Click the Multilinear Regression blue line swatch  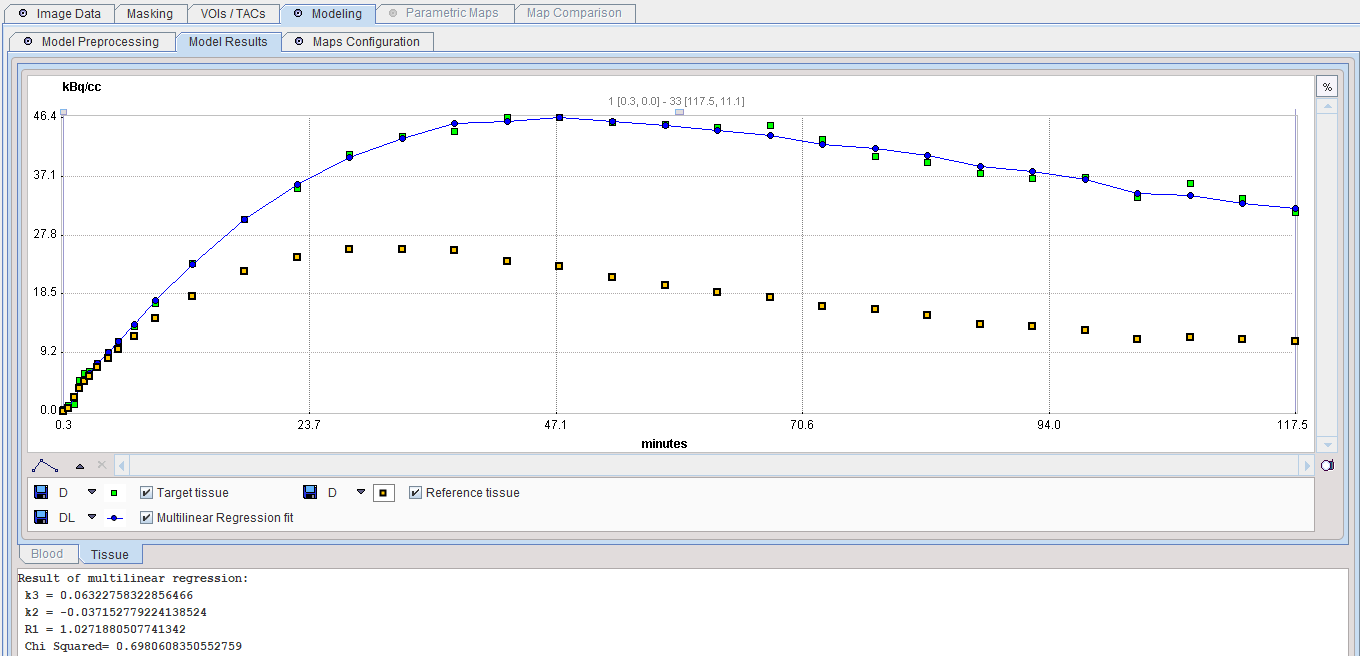point(117,518)
